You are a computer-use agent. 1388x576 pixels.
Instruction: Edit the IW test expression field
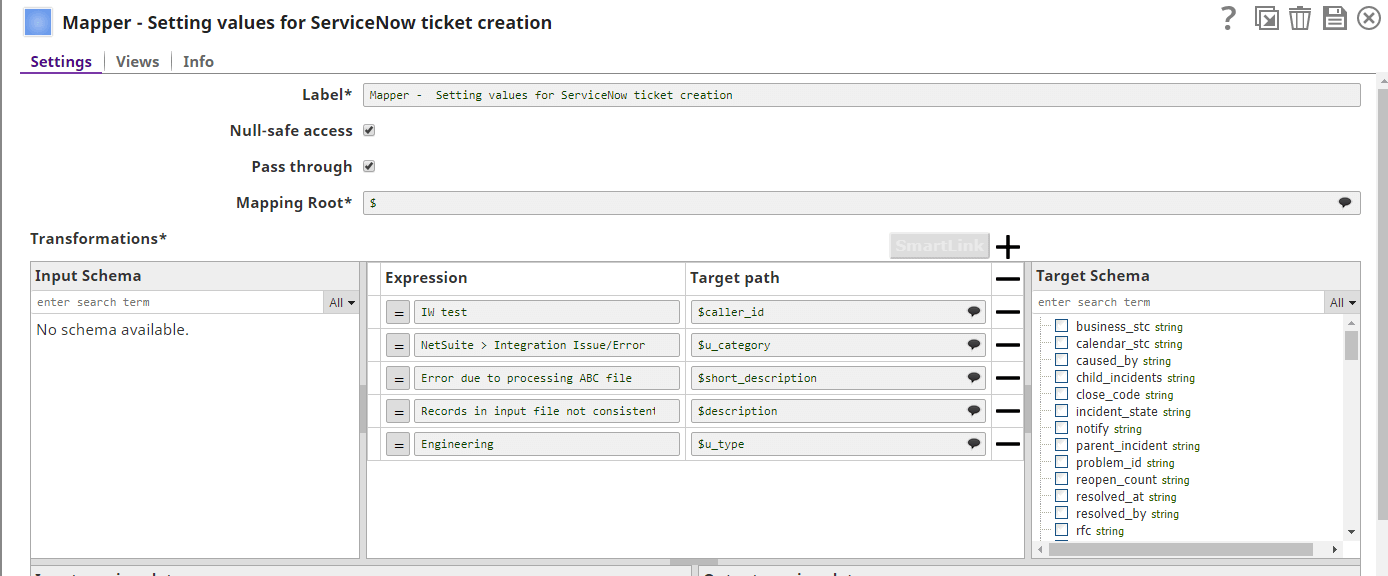click(x=546, y=313)
